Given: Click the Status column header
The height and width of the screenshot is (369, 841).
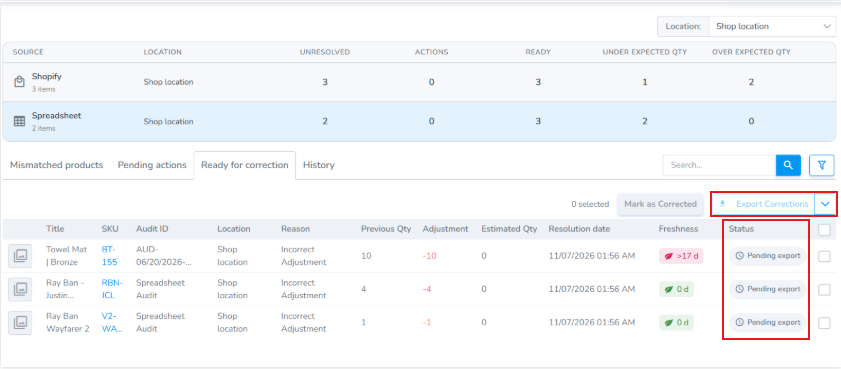Looking at the screenshot, I should point(741,229).
